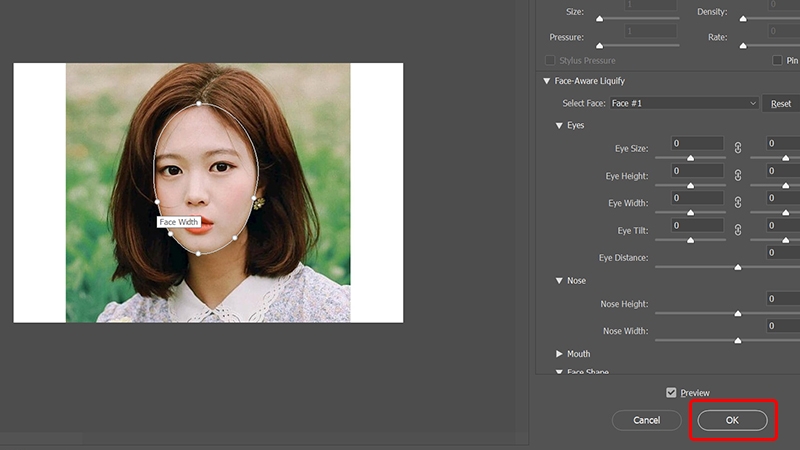800x450 pixels.
Task: Click the Nose Height slider handle
Action: point(738,314)
